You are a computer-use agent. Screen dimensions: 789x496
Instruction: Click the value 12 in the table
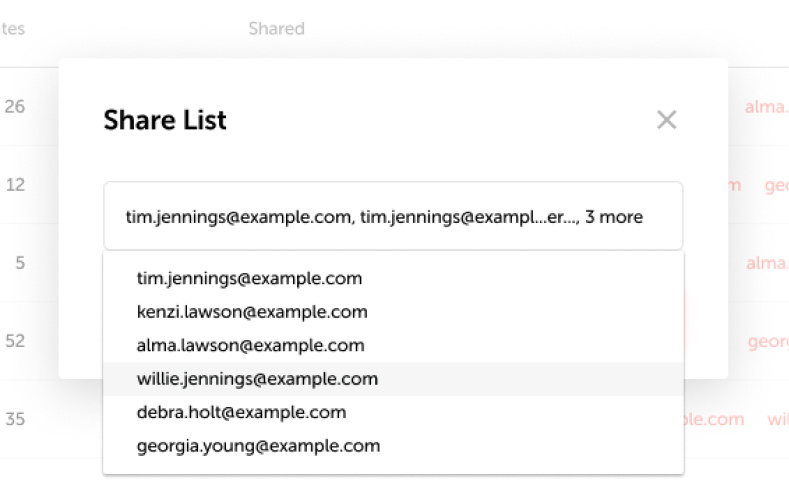point(15,185)
